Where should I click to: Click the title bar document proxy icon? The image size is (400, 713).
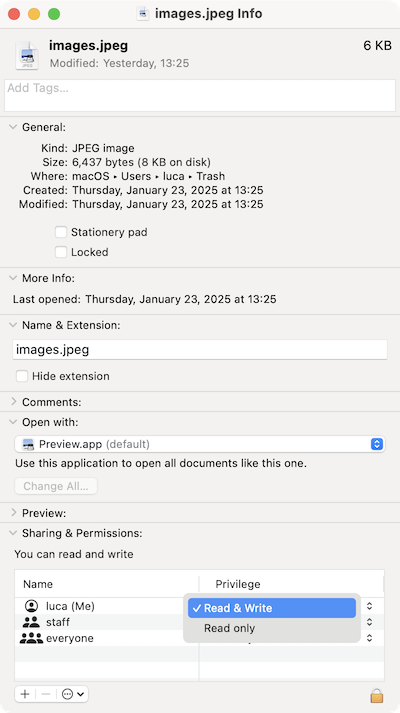click(x=143, y=14)
